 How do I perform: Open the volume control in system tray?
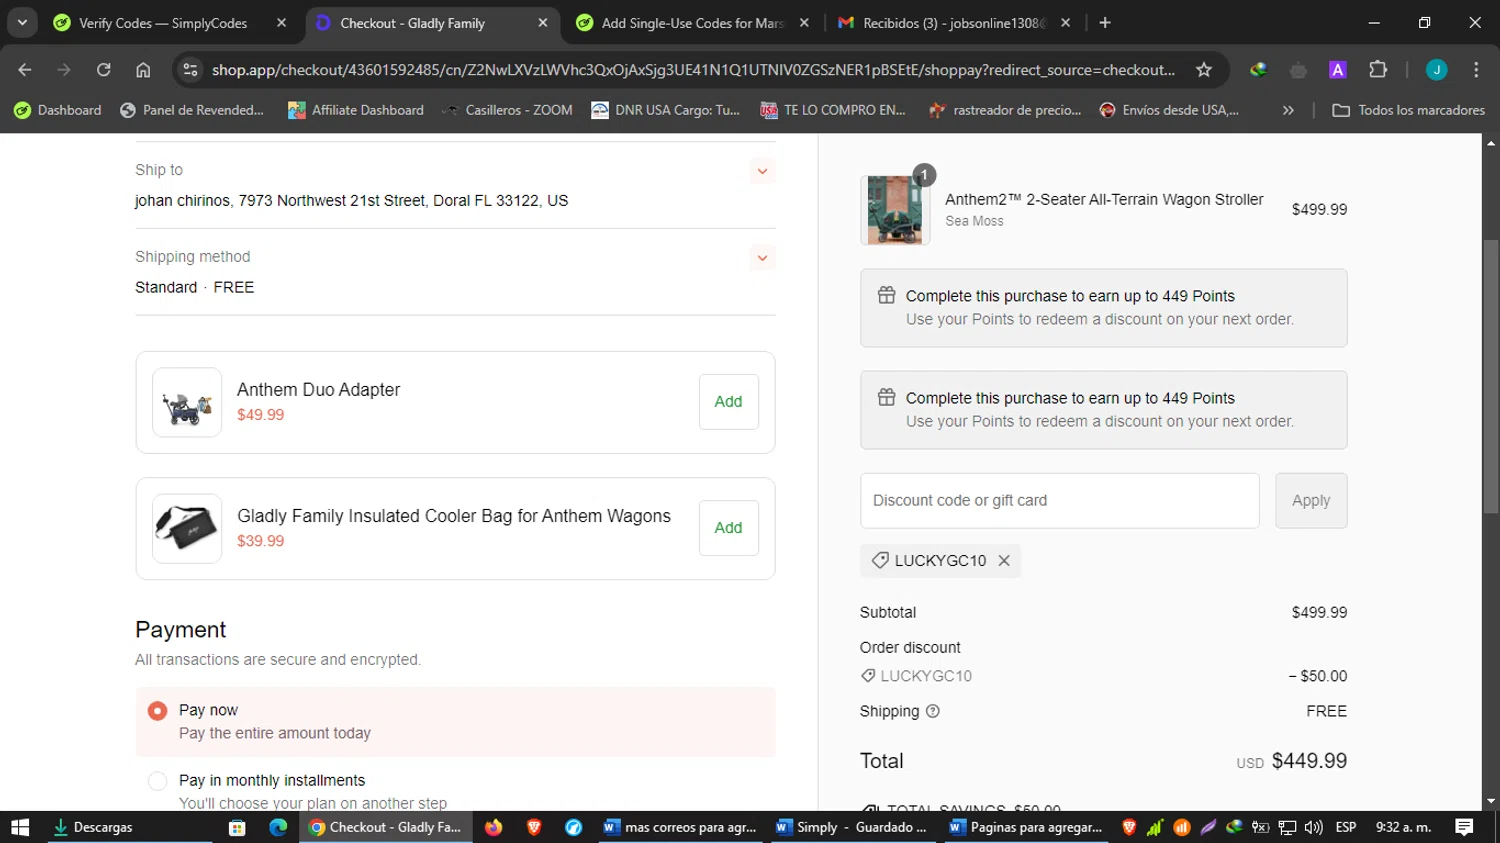1313,827
